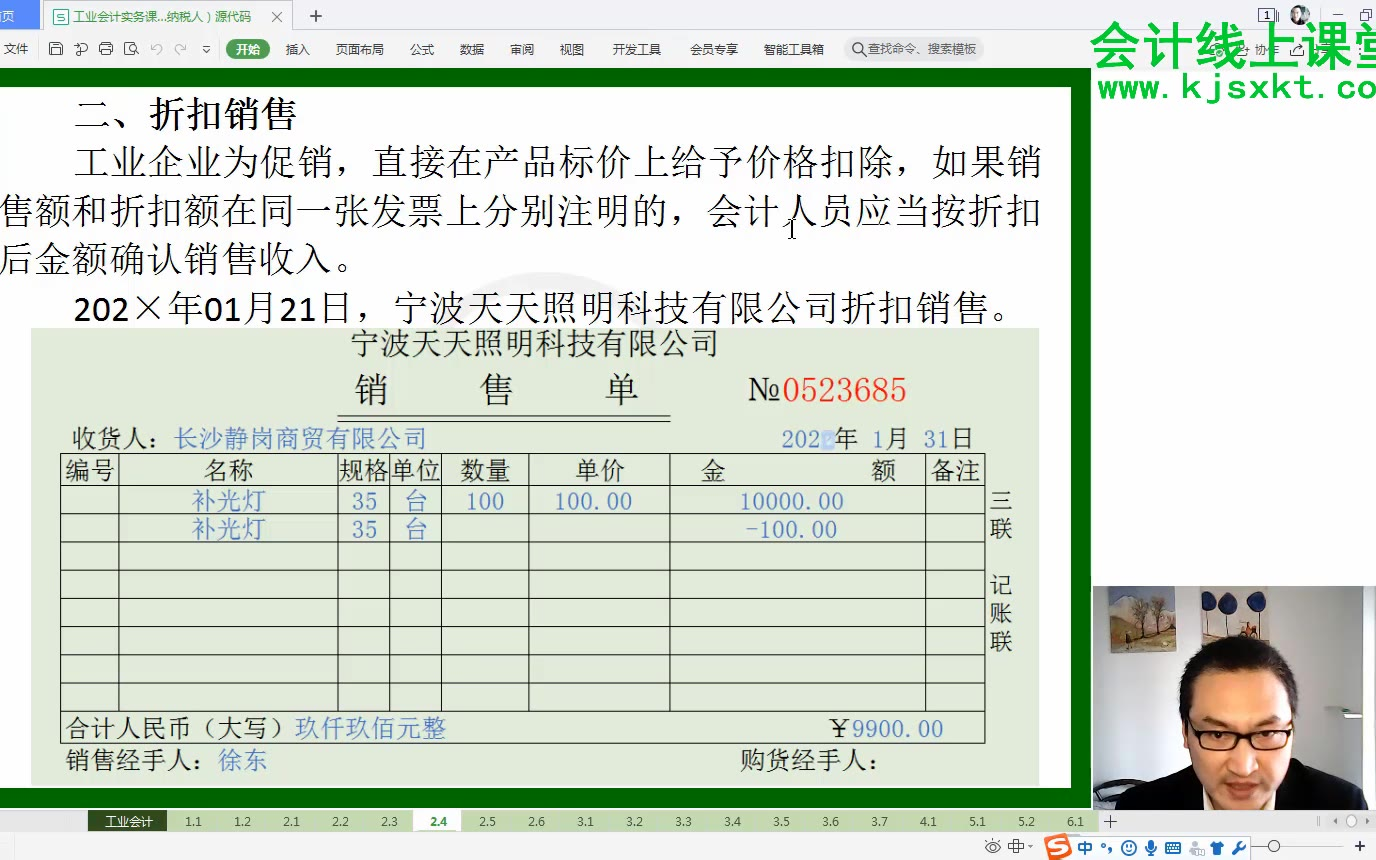Switch to sheet tab 3.3
The image size is (1376, 860).
coord(683,821)
